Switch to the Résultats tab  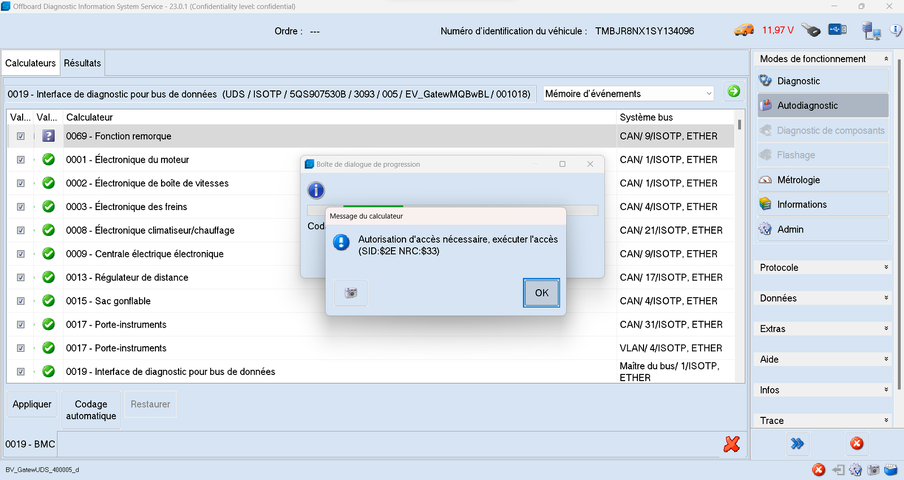click(82, 63)
